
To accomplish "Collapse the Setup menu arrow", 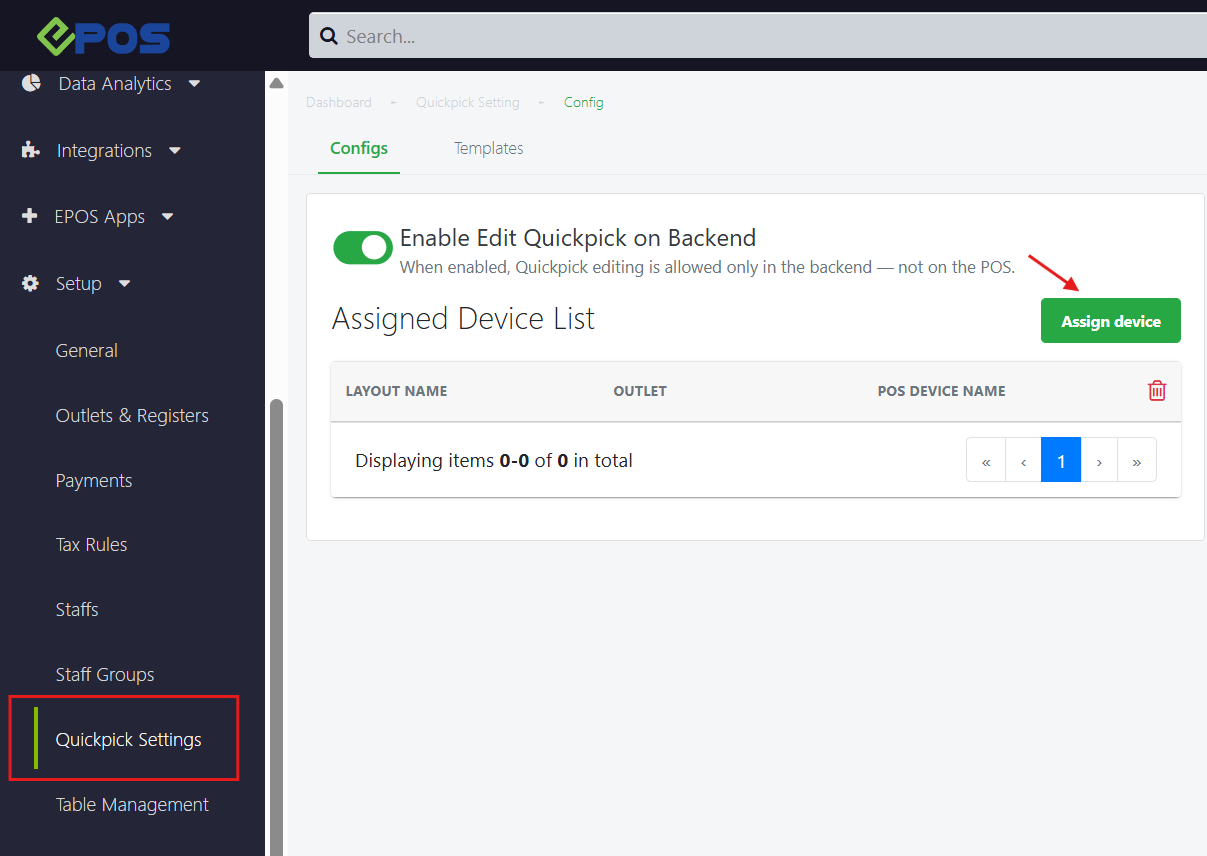I will pyautogui.click(x=125, y=283).
